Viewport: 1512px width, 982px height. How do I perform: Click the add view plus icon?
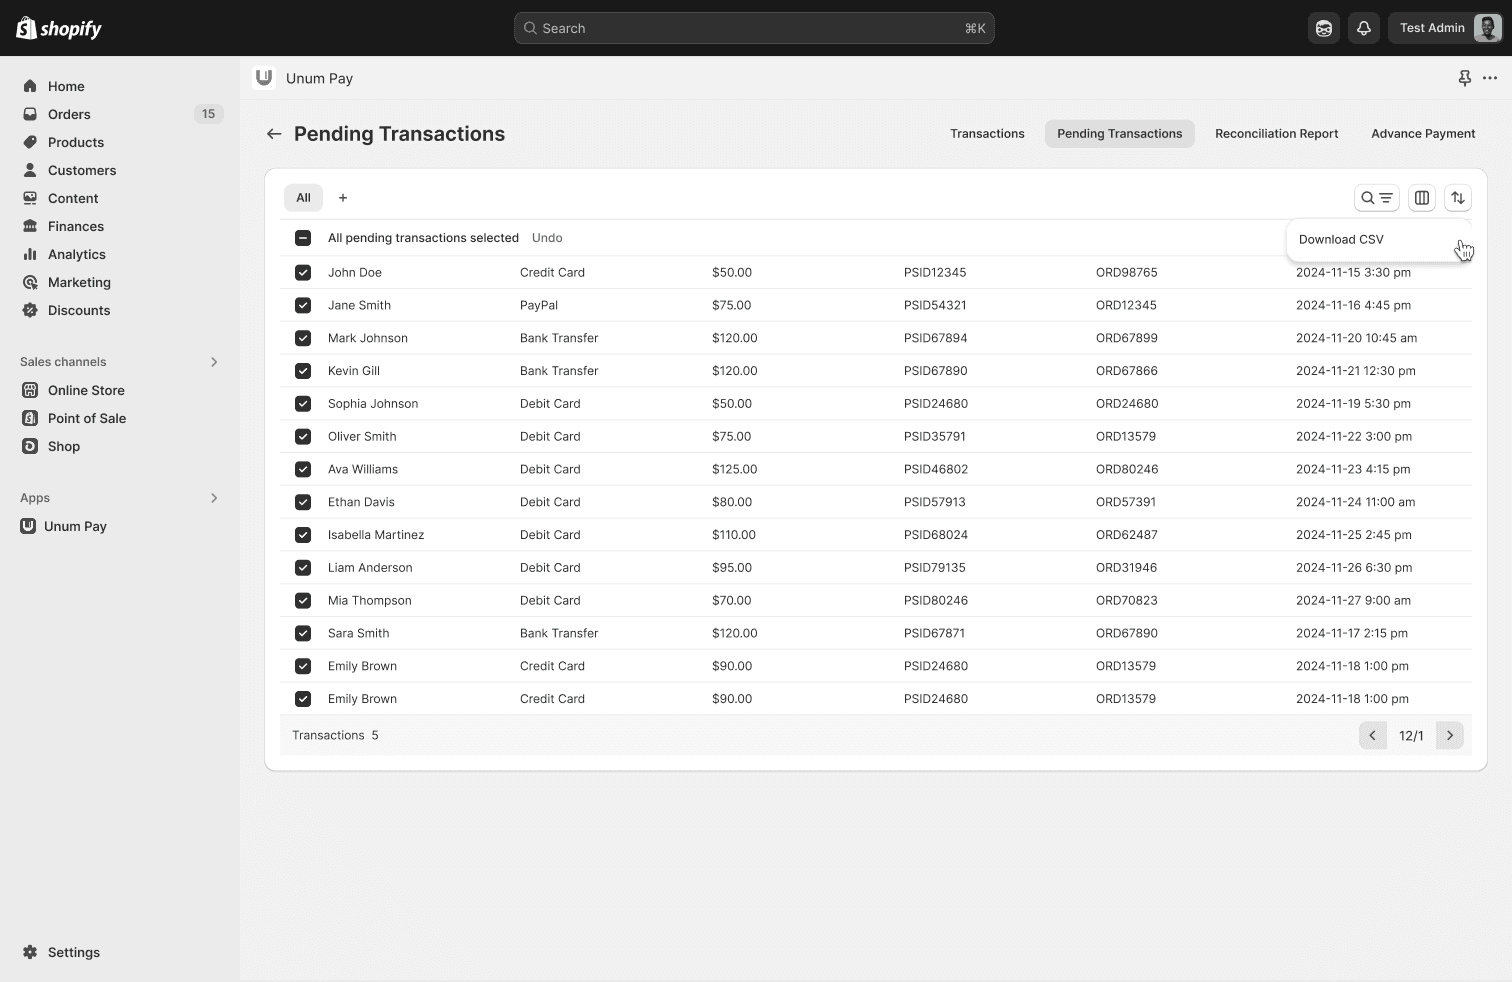tap(343, 198)
